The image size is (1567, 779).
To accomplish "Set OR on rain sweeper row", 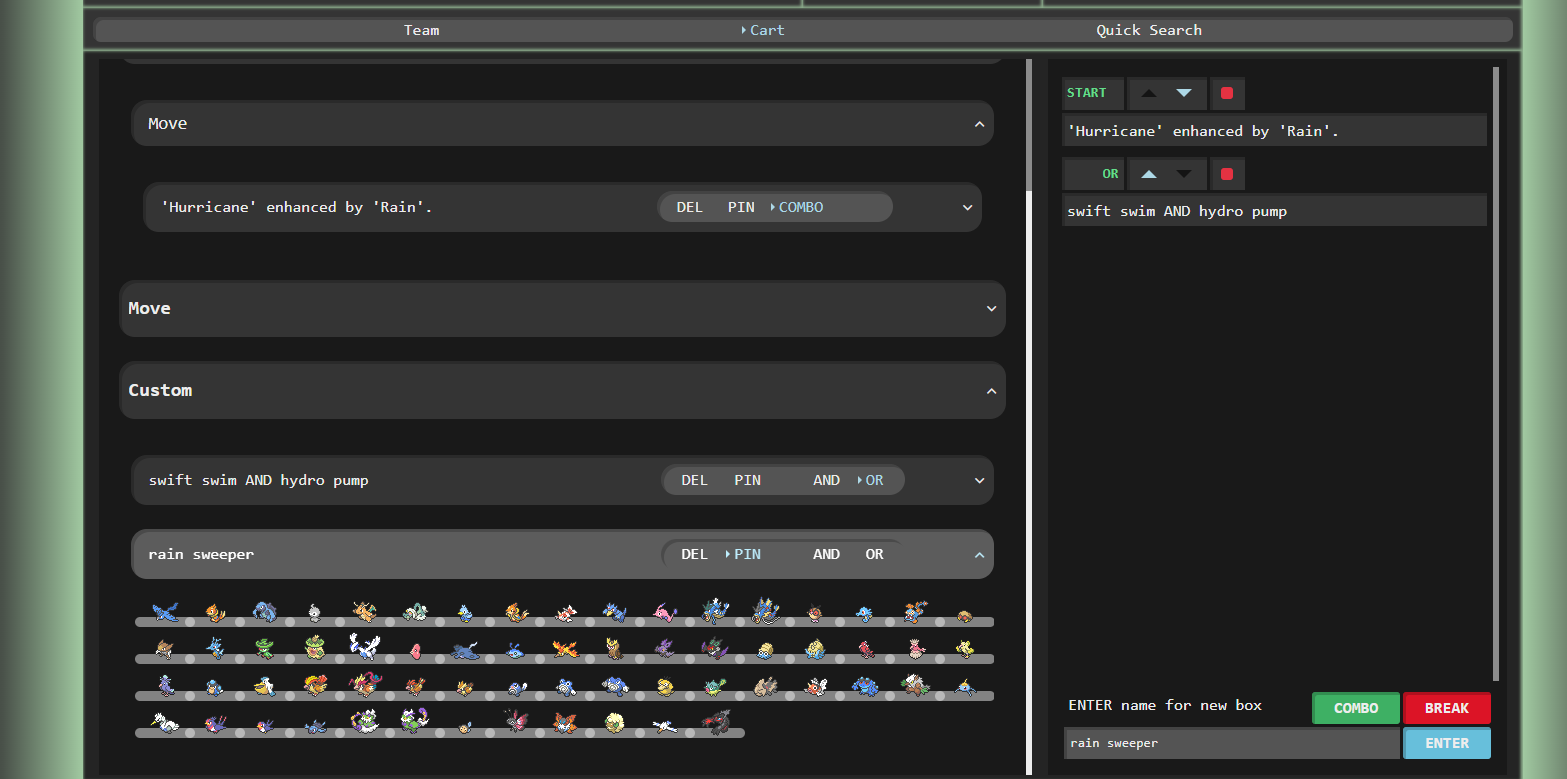I will click(x=874, y=554).
